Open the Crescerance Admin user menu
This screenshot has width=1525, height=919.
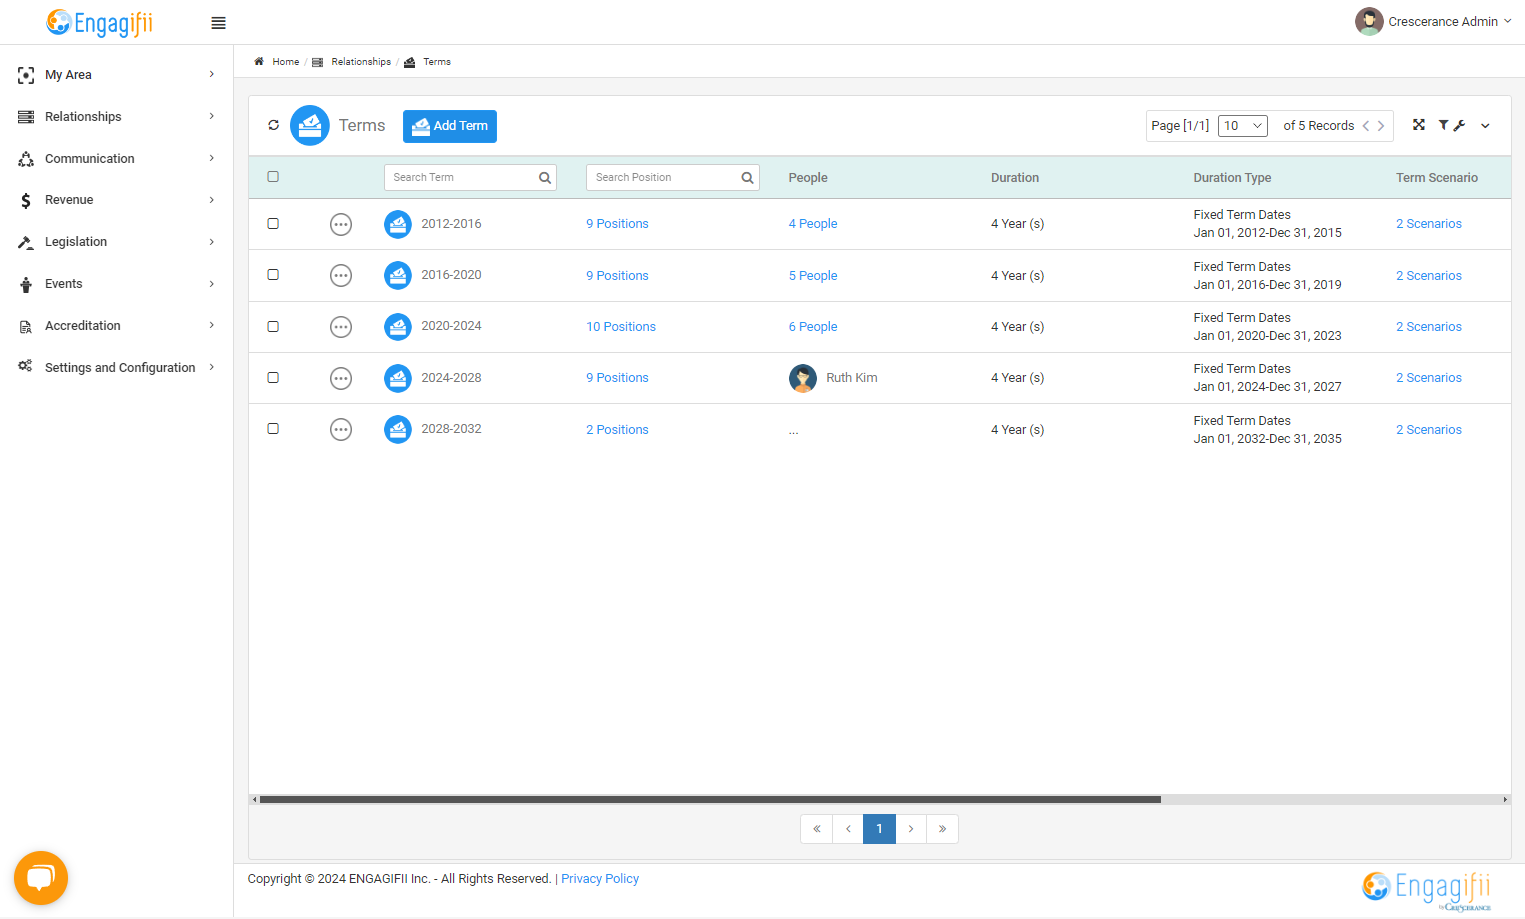point(1434,21)
